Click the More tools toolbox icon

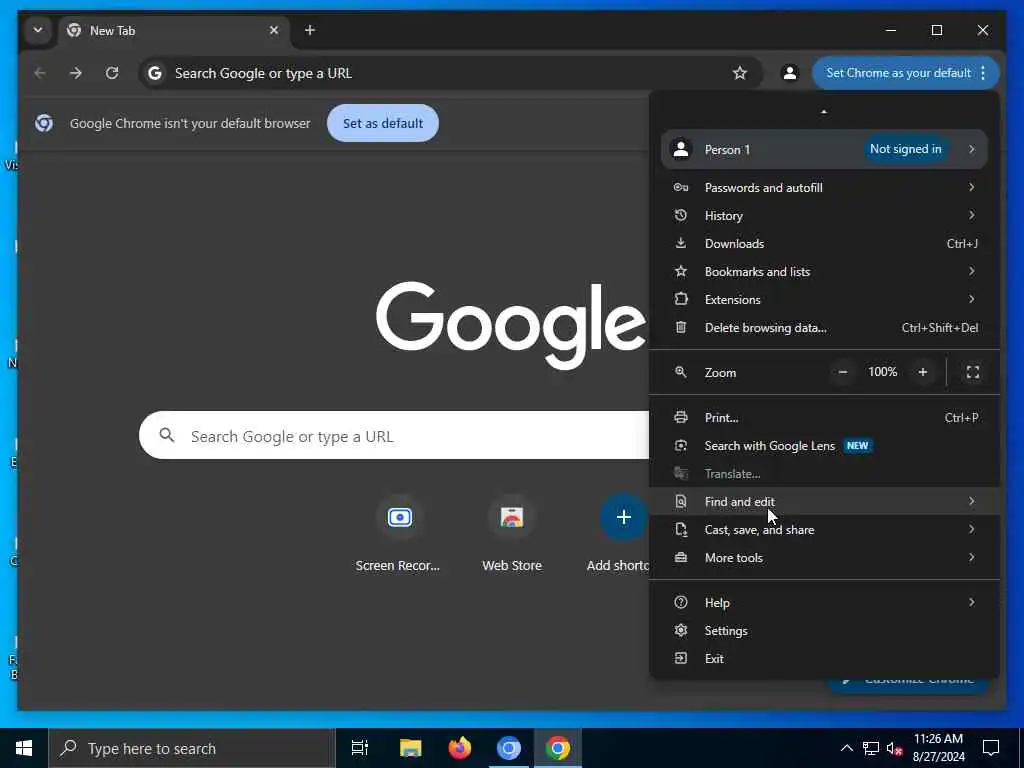(680, 557)
